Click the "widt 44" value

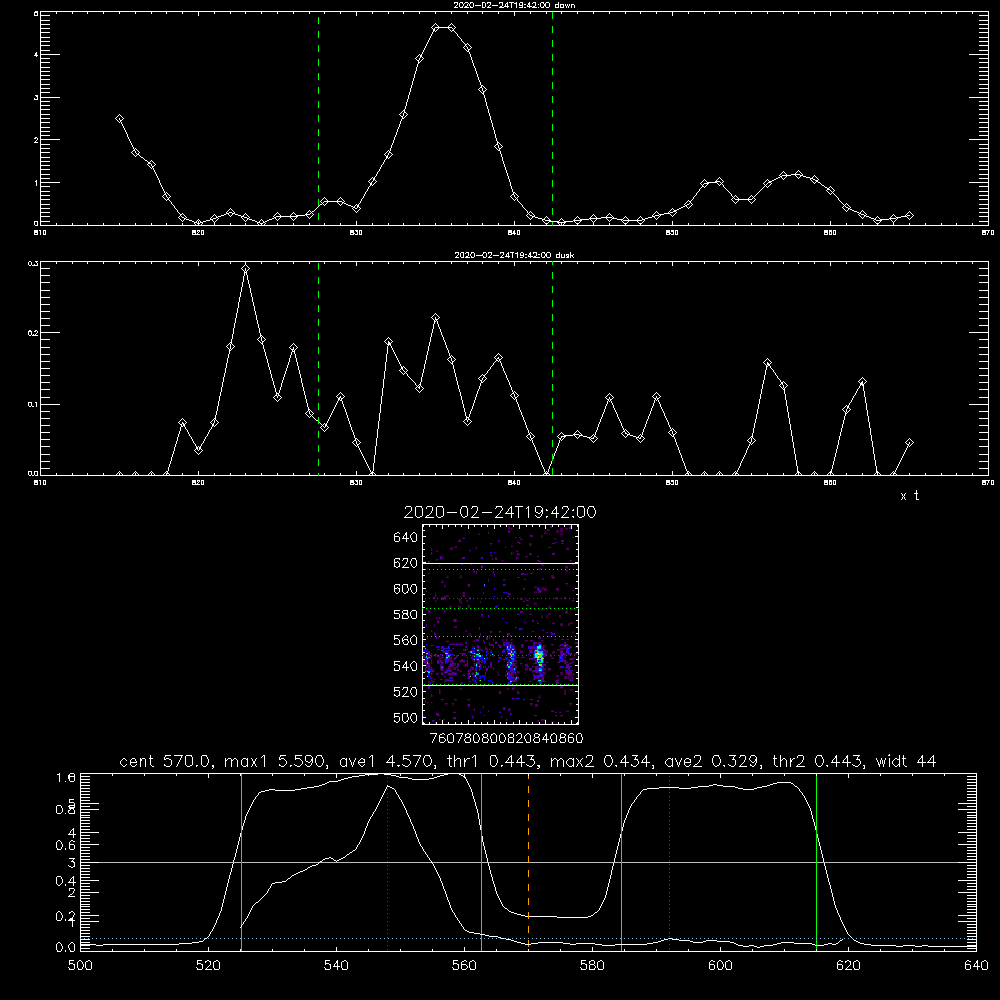tap(906, 761)
